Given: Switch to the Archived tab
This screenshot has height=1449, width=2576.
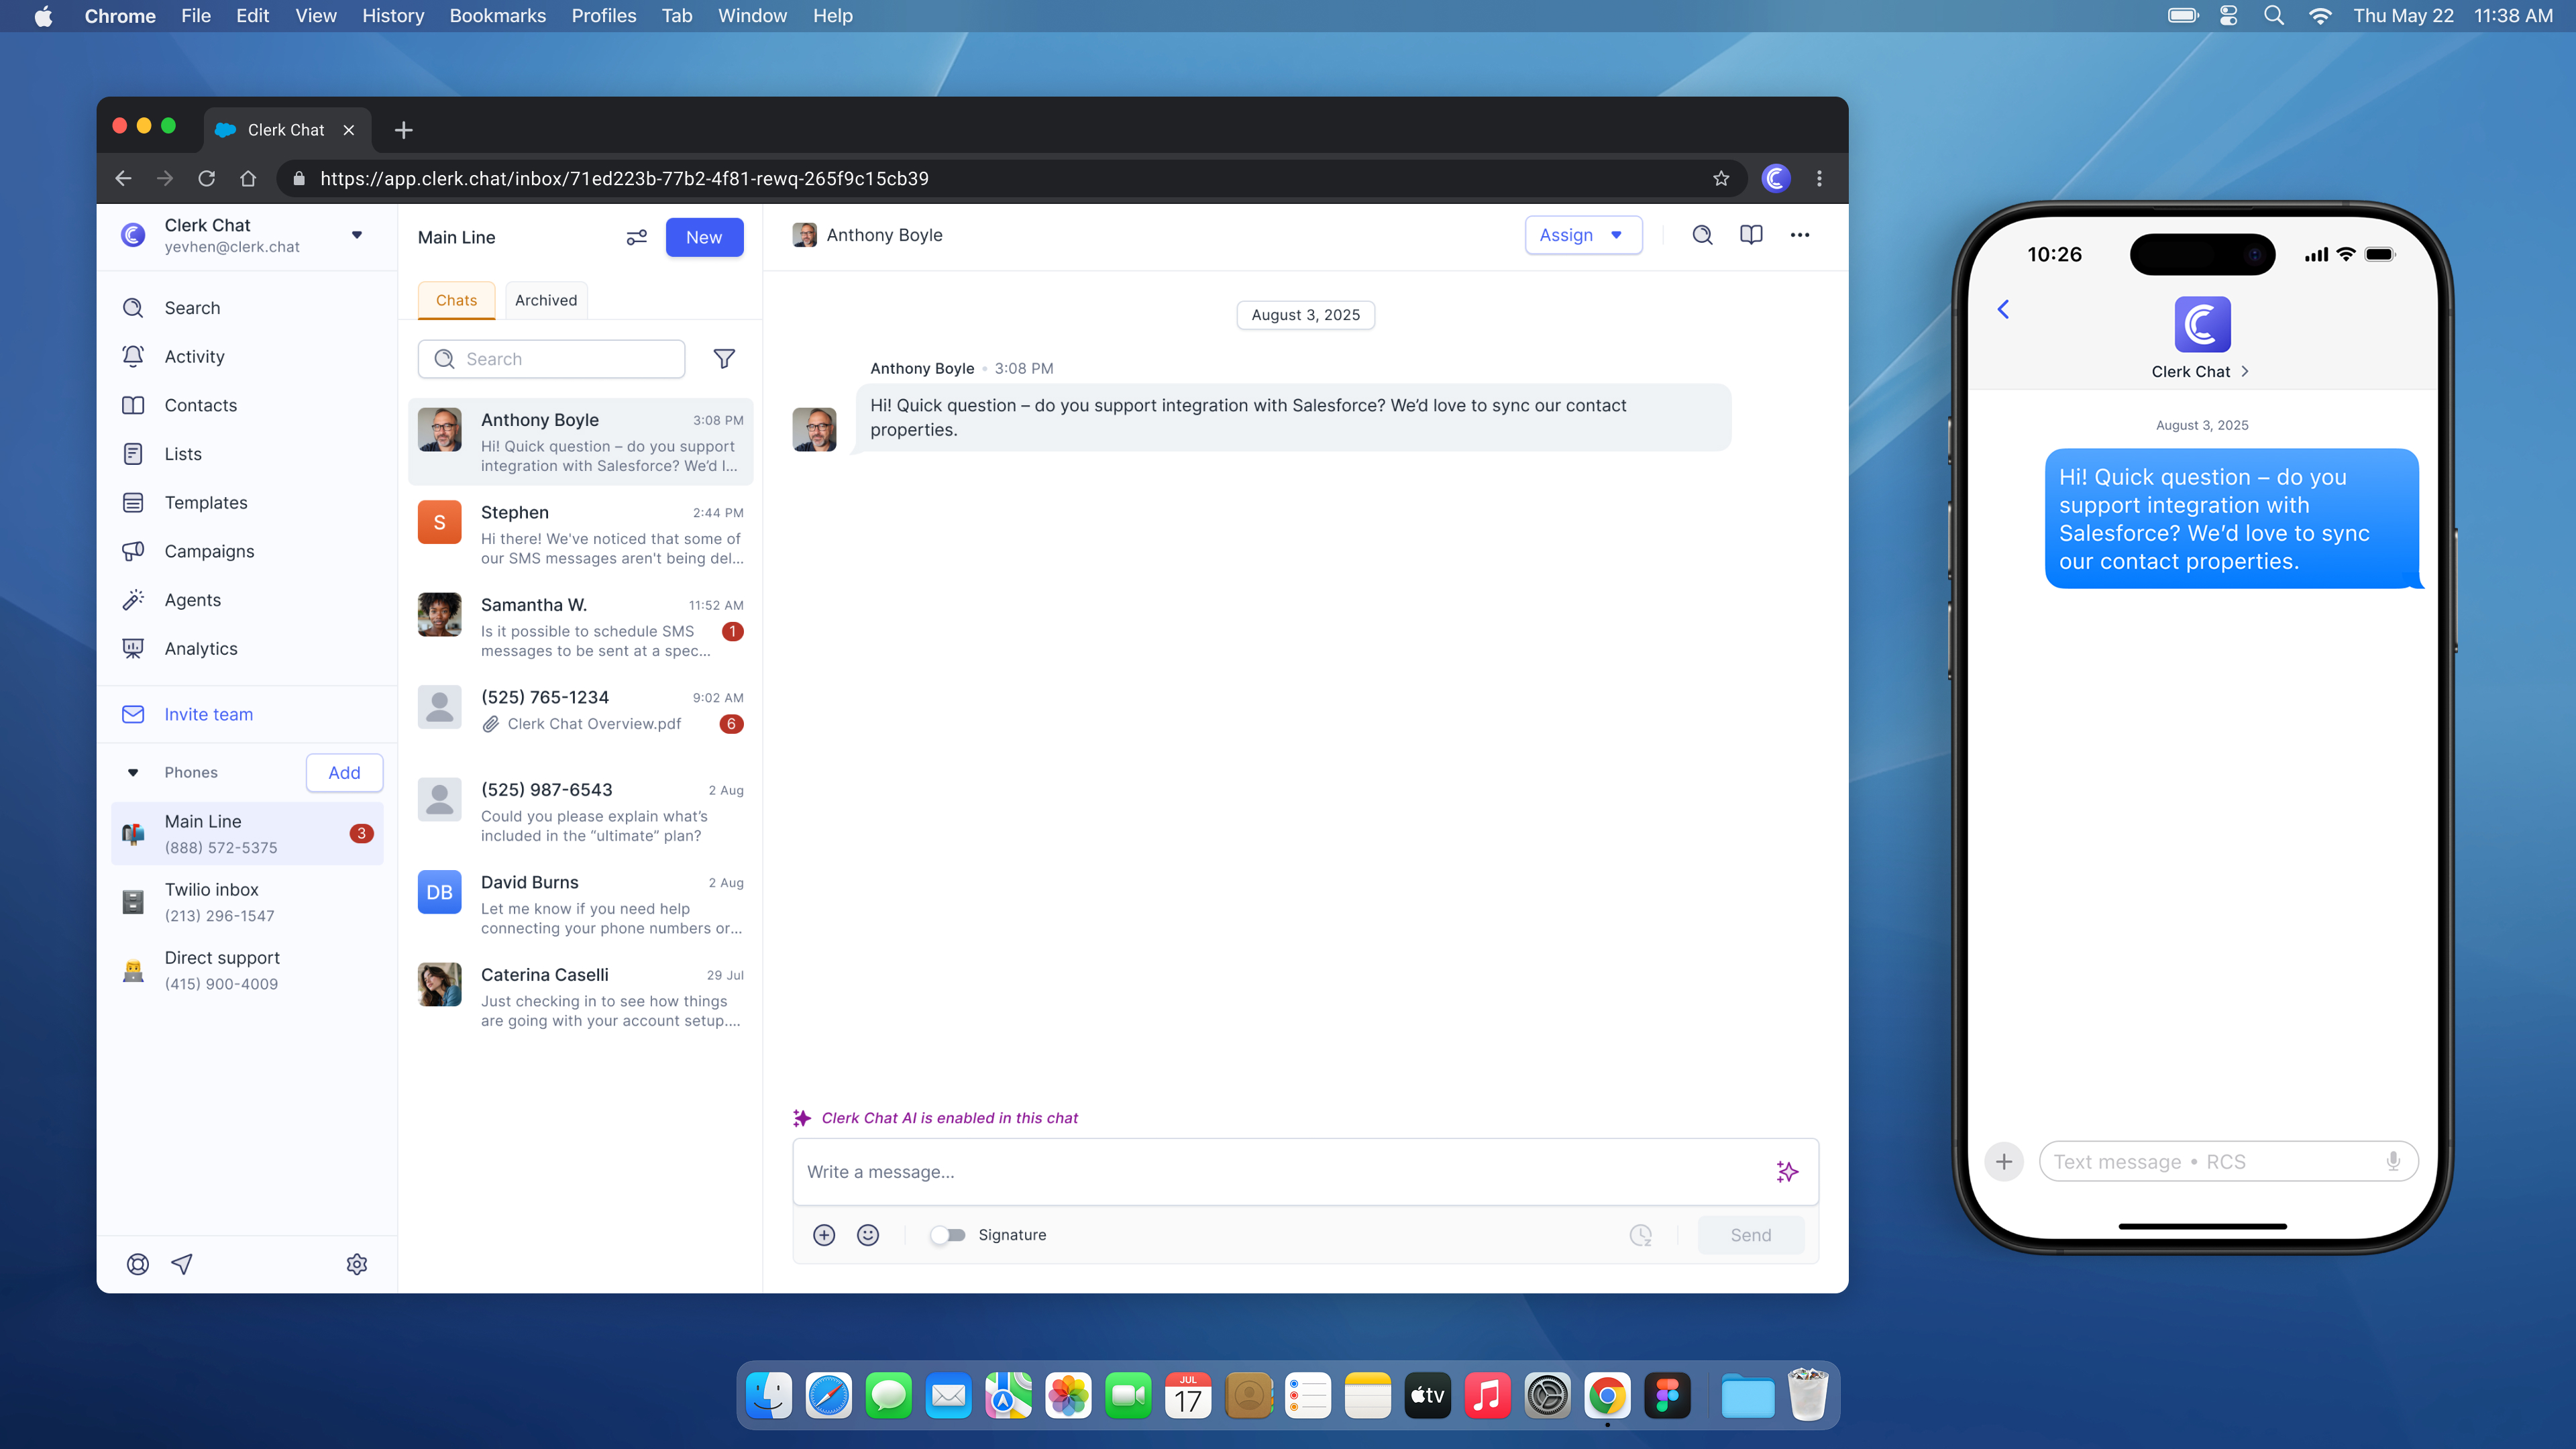Looking at the screenshot, I should click(546, 300).
